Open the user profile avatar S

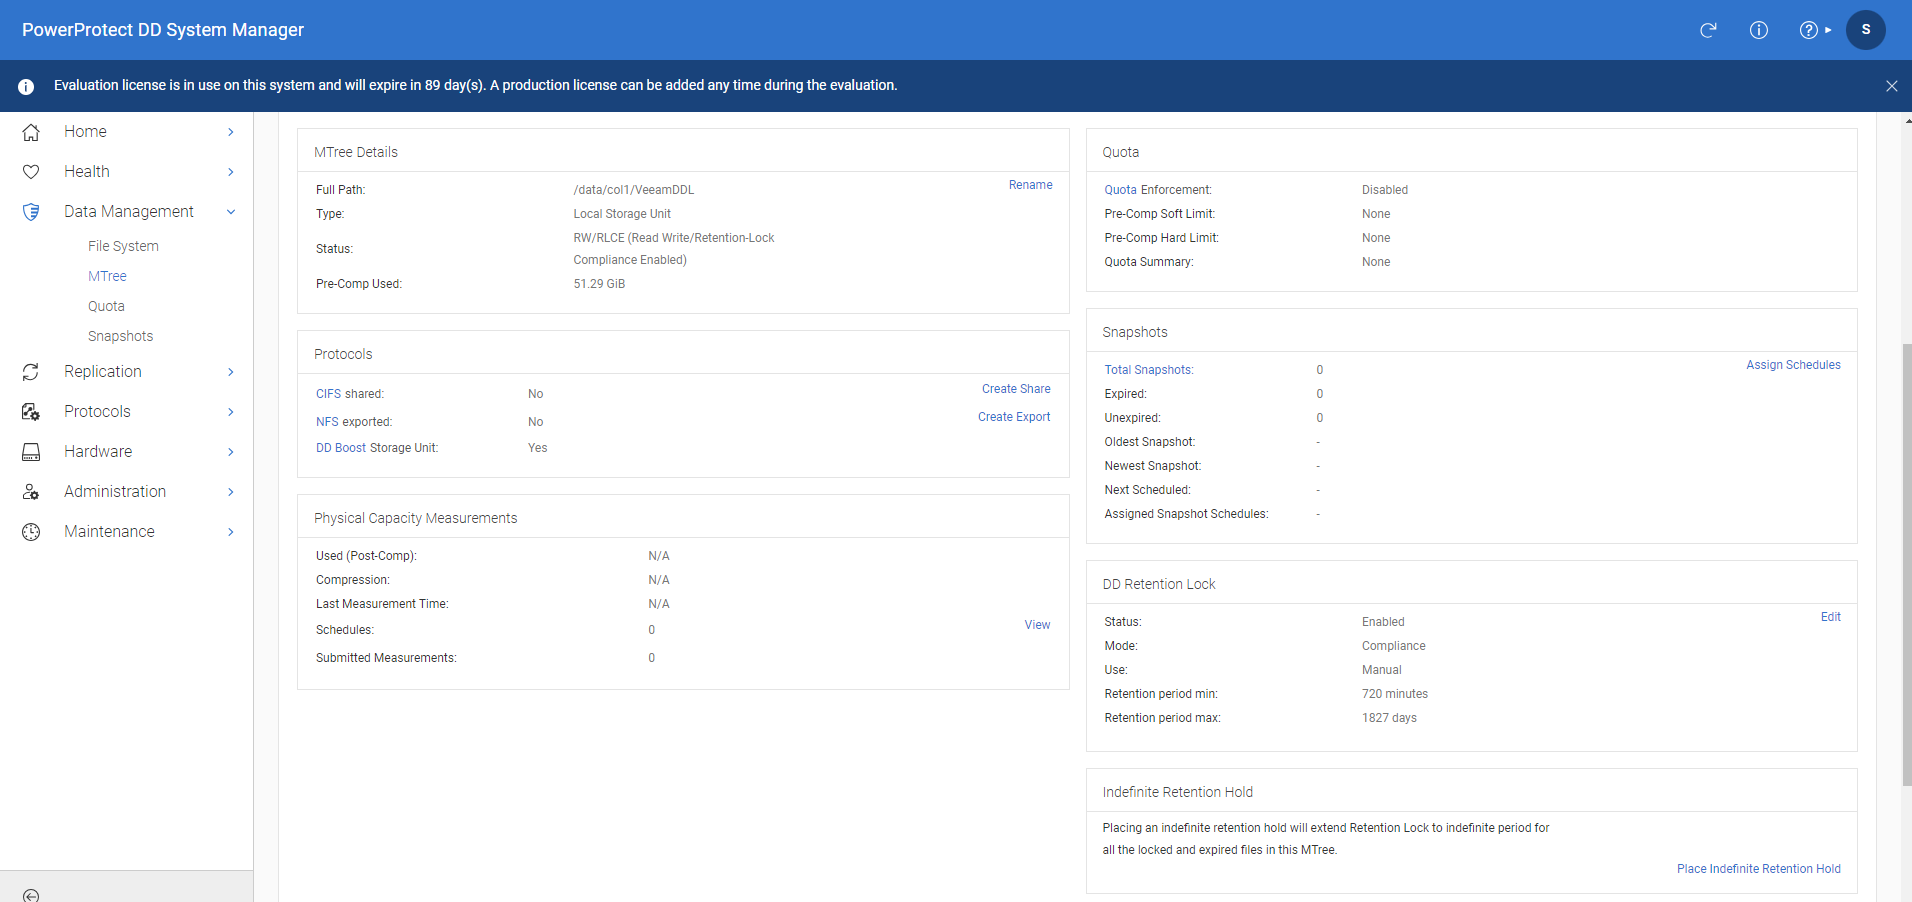click(x=1865, y=30)
